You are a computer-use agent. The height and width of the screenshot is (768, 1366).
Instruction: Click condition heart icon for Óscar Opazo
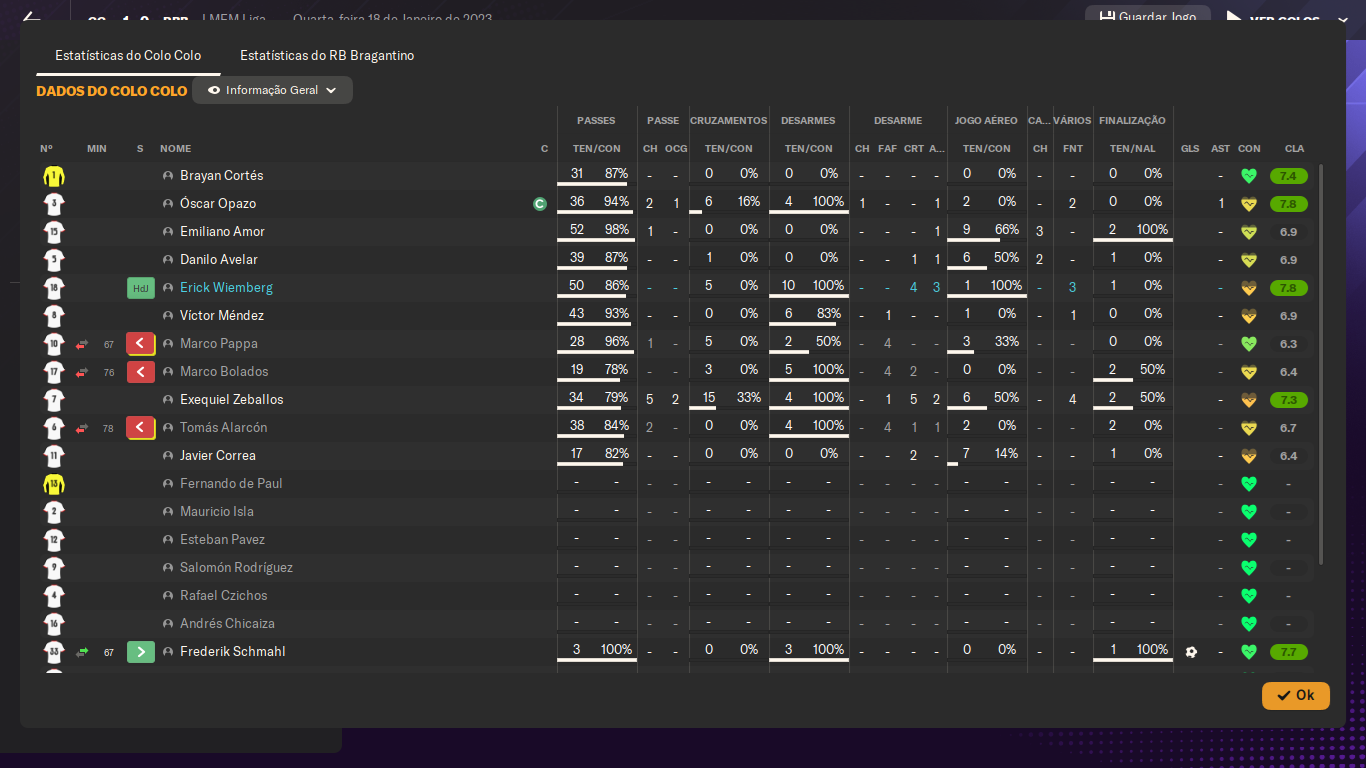coord(1248,204)
